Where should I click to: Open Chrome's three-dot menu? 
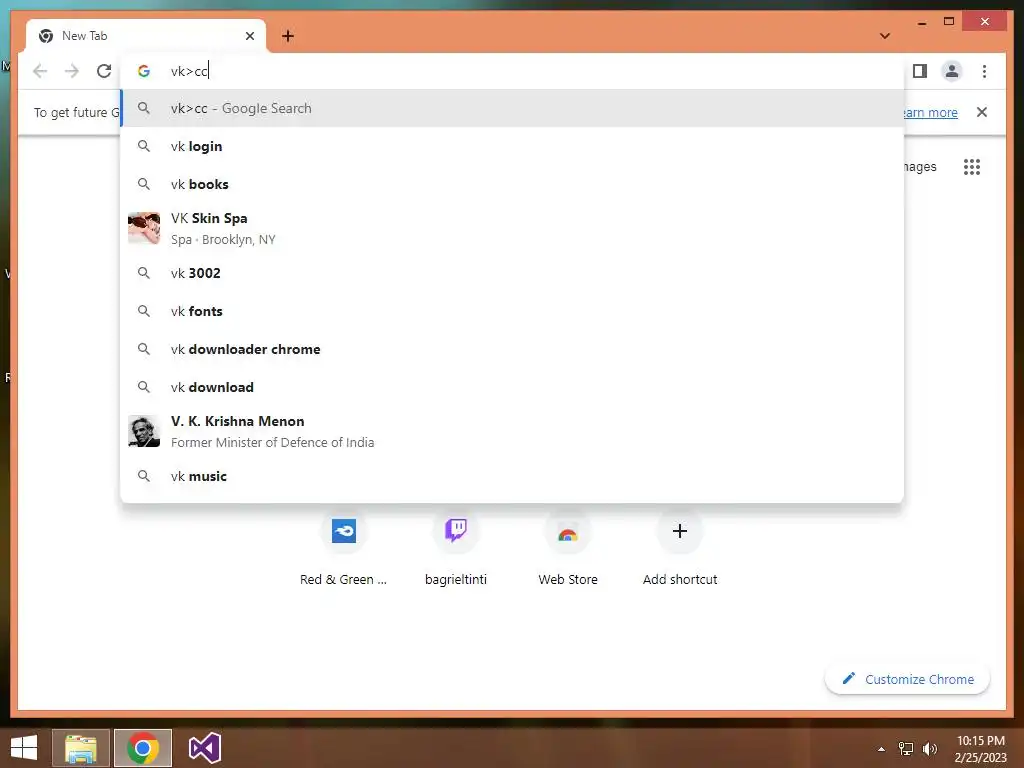(984, 71)
